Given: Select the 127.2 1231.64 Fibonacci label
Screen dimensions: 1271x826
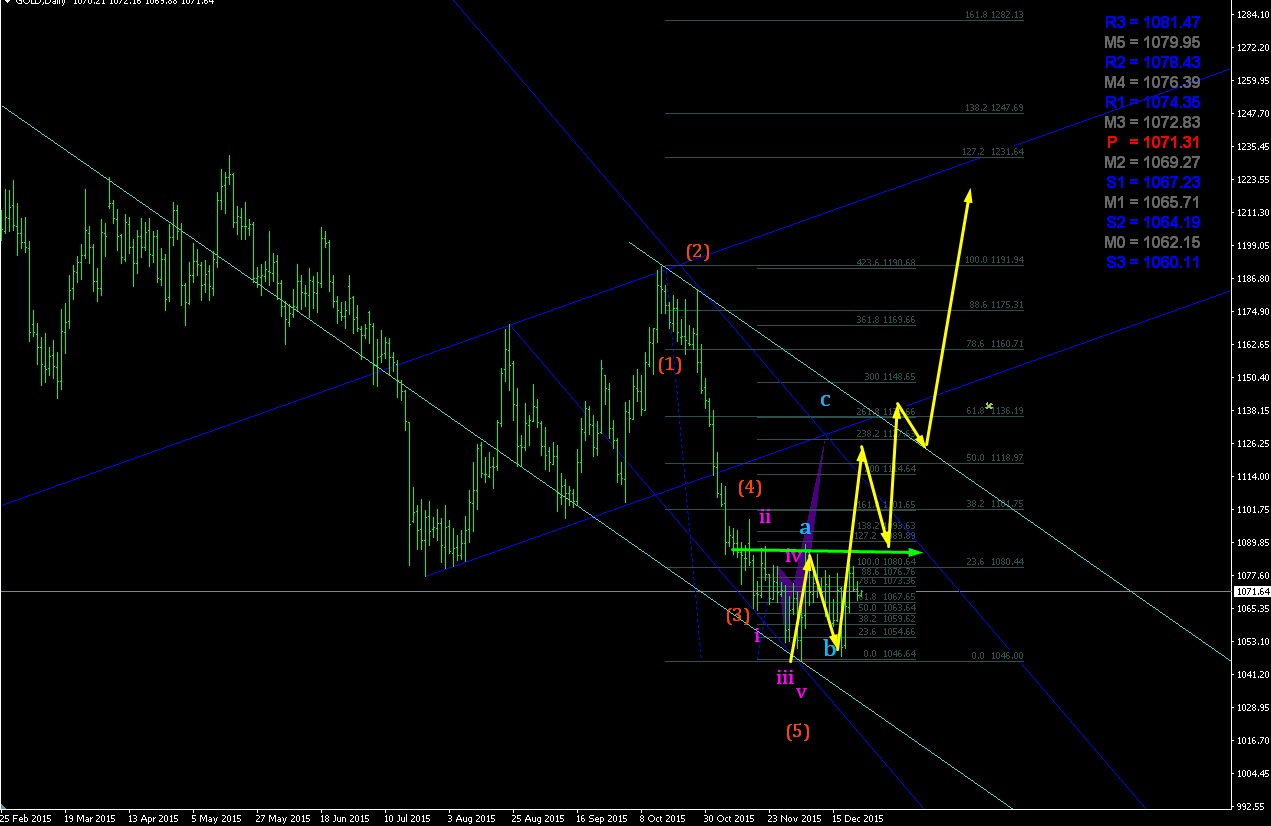Looking at the screenshot, I should 994,152.
